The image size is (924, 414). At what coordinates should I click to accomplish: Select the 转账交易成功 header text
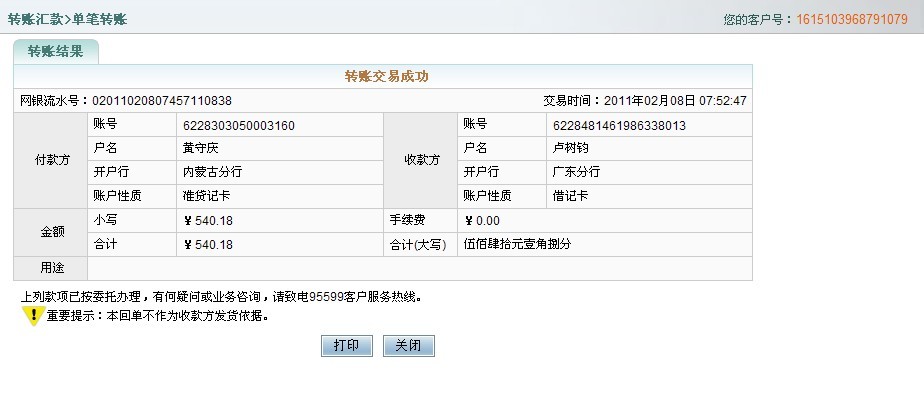[386, 76]
